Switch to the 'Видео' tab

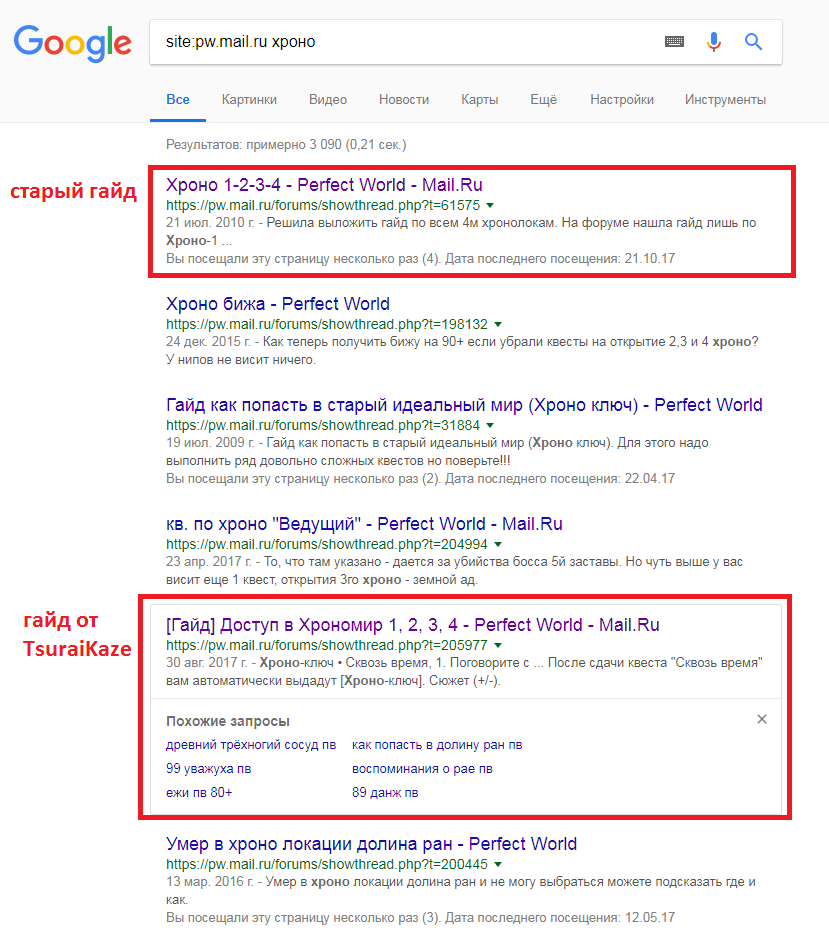coord(328,99)
